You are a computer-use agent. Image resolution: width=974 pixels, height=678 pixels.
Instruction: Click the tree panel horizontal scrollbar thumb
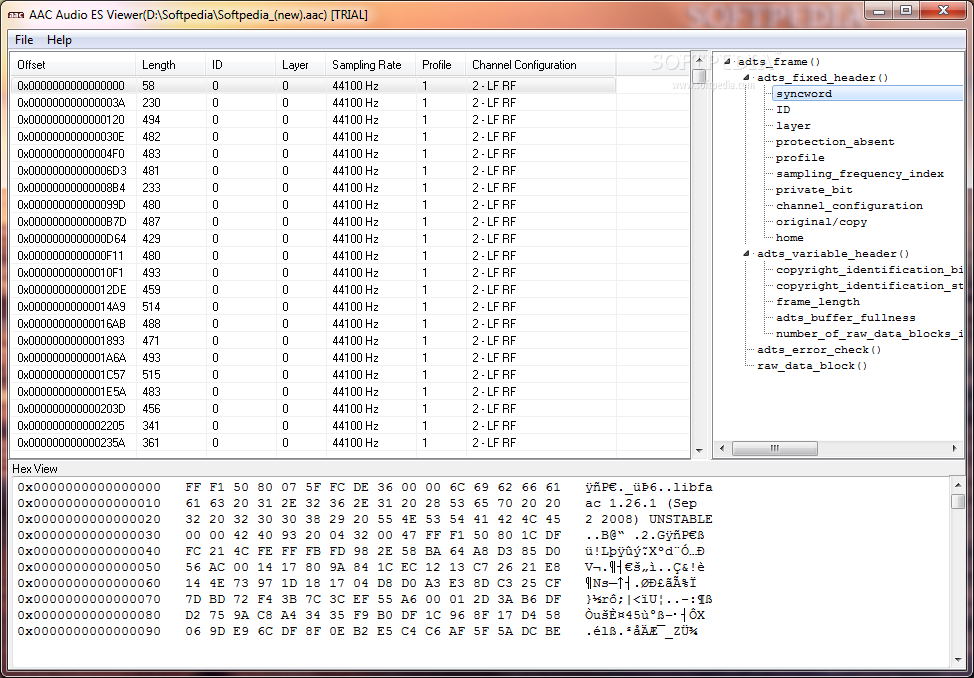(775, 448)
